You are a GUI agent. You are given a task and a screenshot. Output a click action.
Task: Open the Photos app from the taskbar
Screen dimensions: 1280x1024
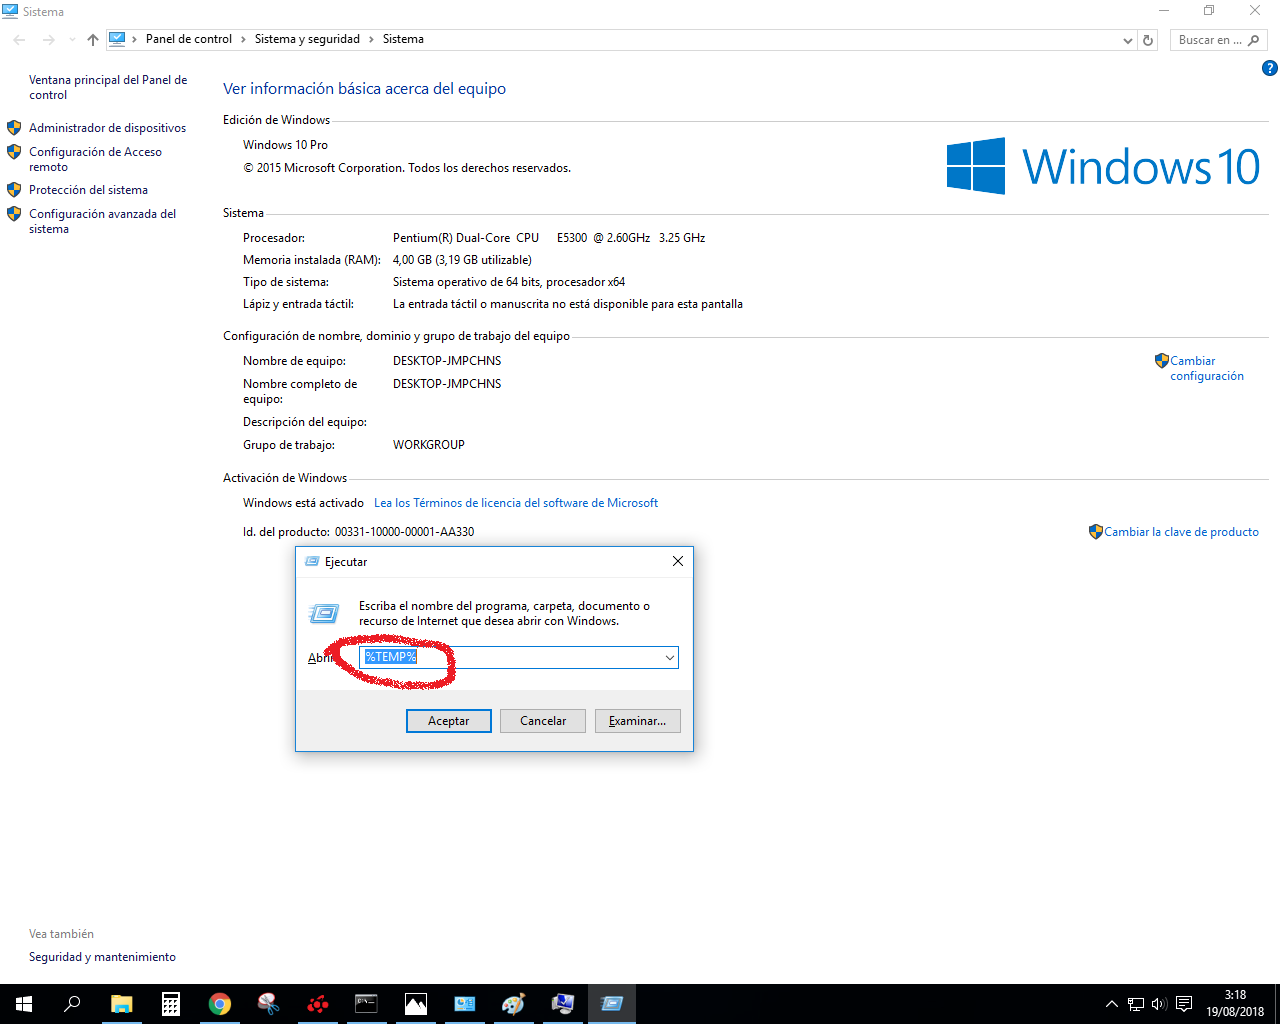click(415, 1004)
